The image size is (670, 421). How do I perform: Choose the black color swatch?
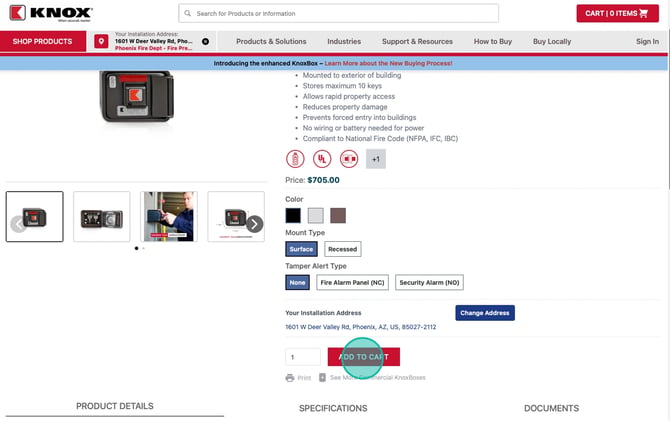click(x=293, y=215)
